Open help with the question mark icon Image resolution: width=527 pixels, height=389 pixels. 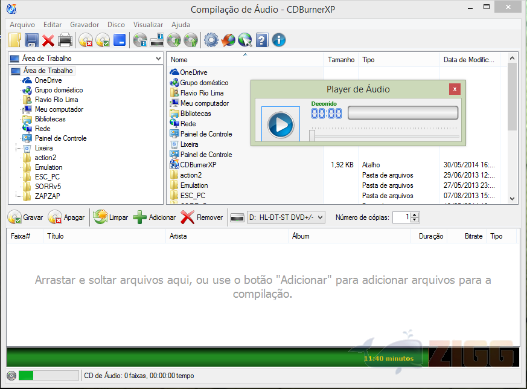pyautogui.click(x=262, y=40)
